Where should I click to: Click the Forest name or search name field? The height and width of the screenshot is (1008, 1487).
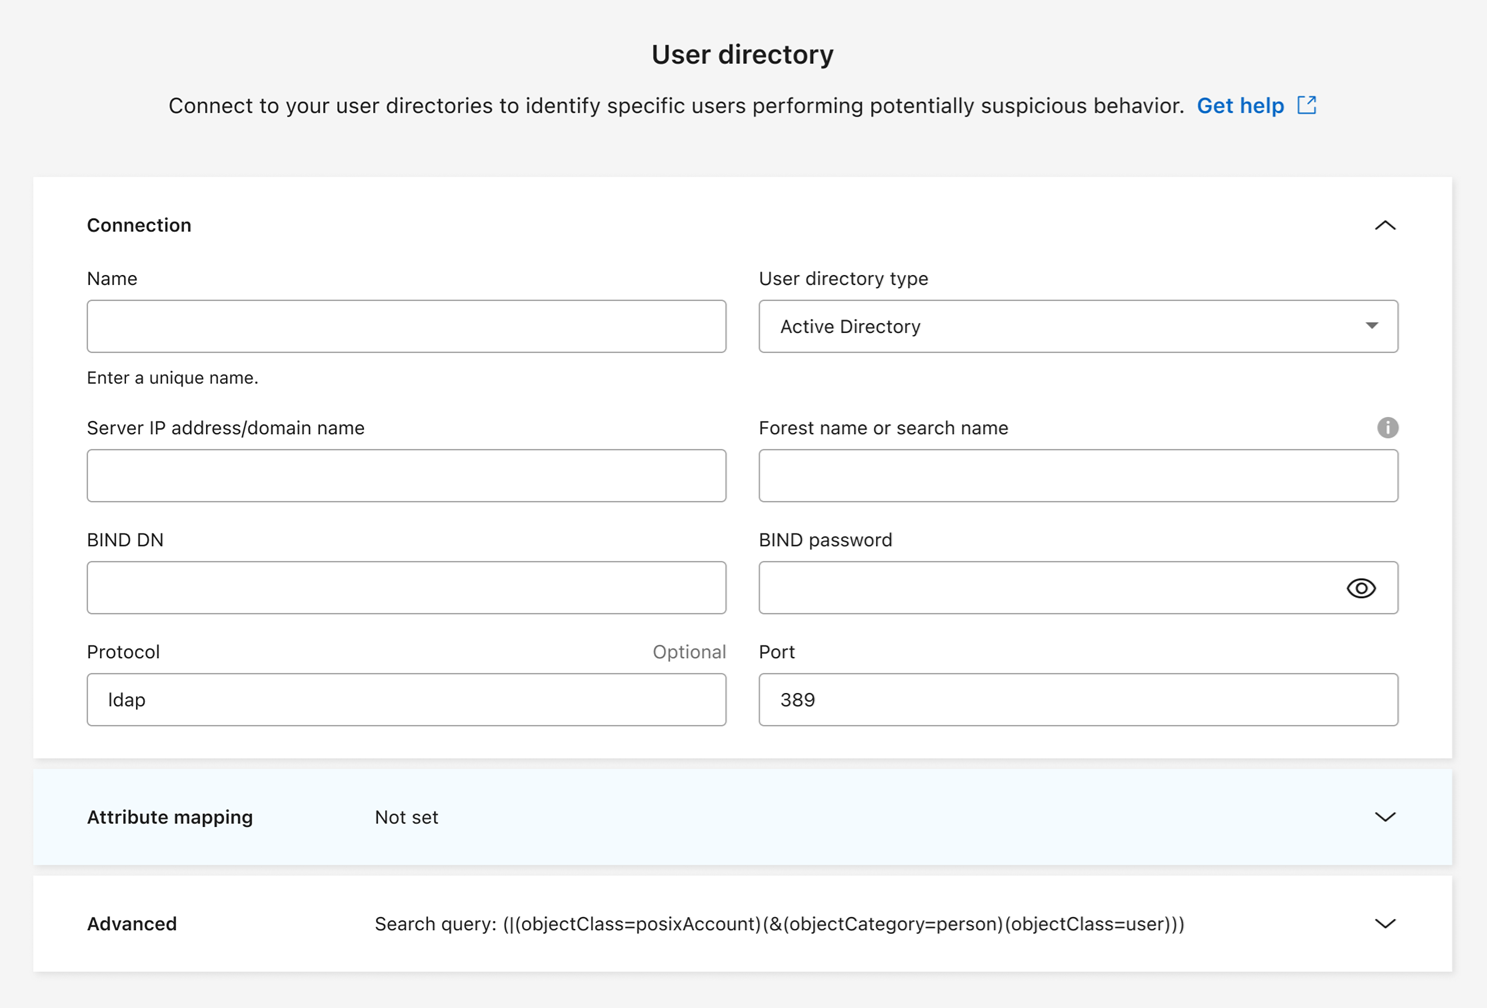point(1077,476)
